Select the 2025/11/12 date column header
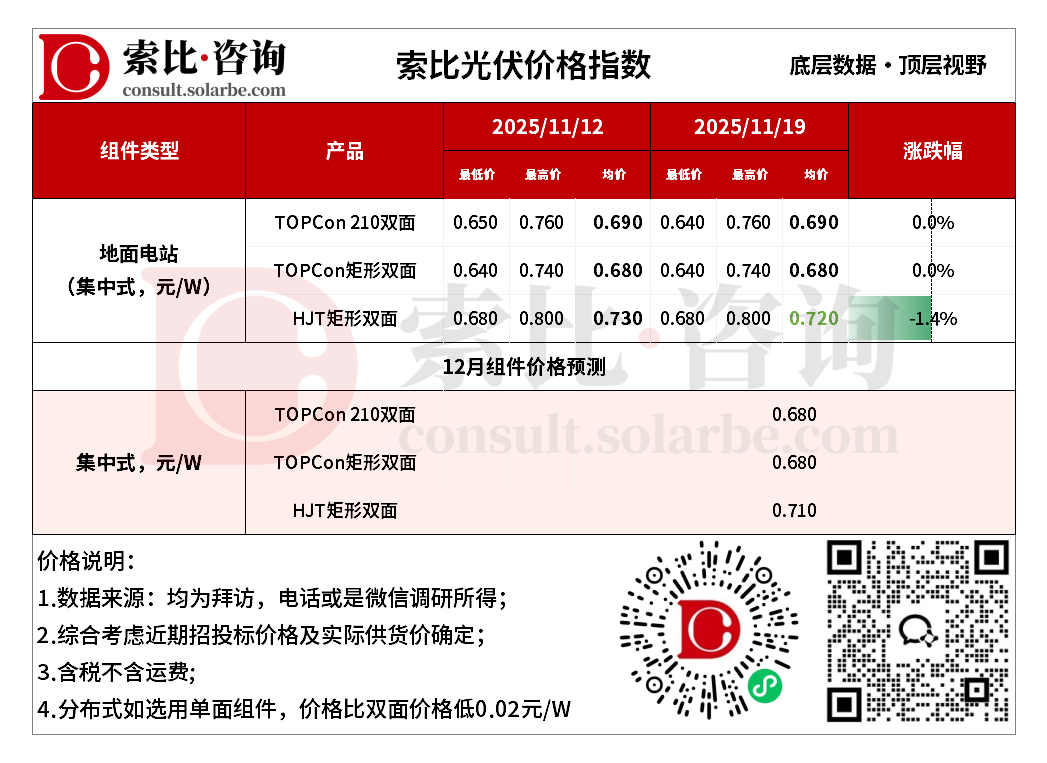Viewport: 1047px width, 763px height. [547, 127]
